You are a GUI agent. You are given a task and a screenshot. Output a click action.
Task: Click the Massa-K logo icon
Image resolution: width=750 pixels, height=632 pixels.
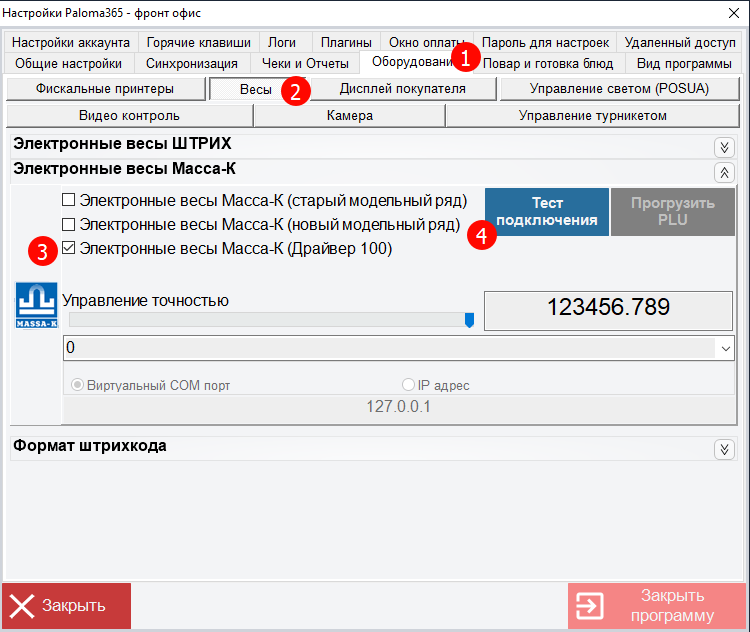click(x=36, y=305)
